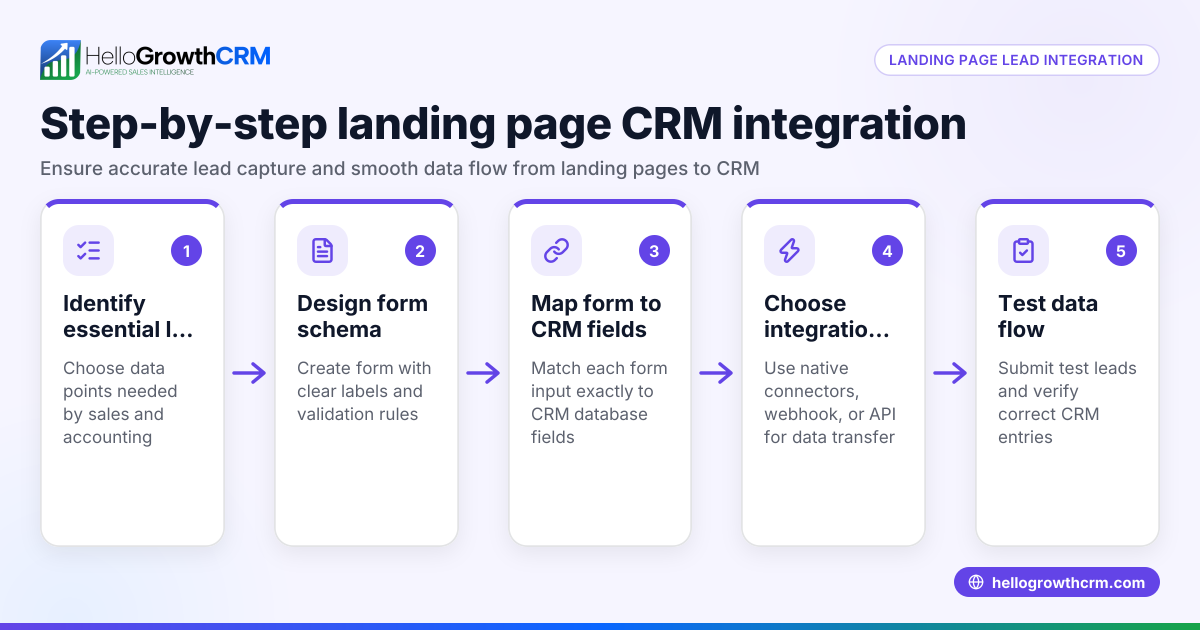Click the chain link icon on the Map form card
This screenshot has height=630, width=1200.
pyautogui.click(x=556, y=250)
